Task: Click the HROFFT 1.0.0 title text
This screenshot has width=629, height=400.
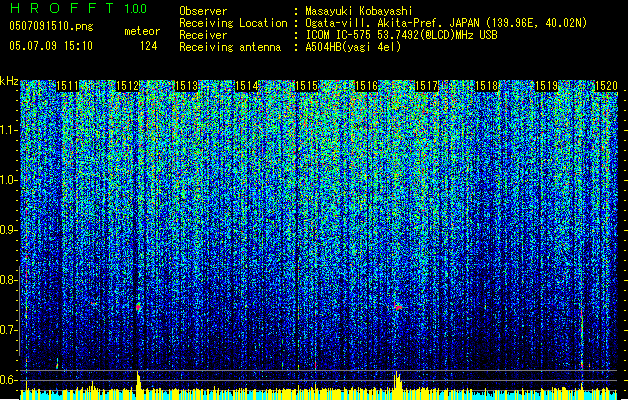Action: point(78,8)
